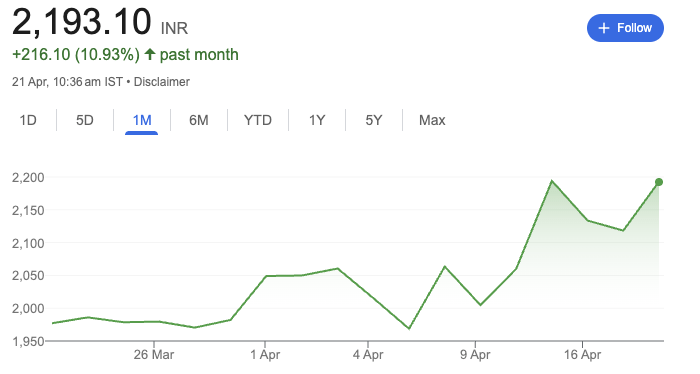The height and width of the screenshot is (374, 700).
Task: Click the plus icon on Follow button
Action: pyautogui.click(x=604, y=28)
